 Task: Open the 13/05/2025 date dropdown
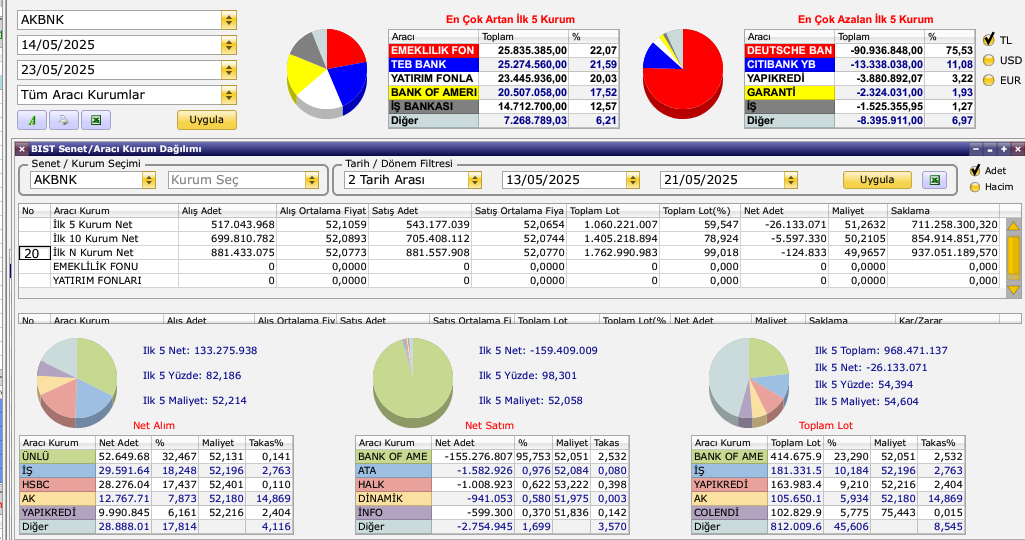tap(632, 180)
